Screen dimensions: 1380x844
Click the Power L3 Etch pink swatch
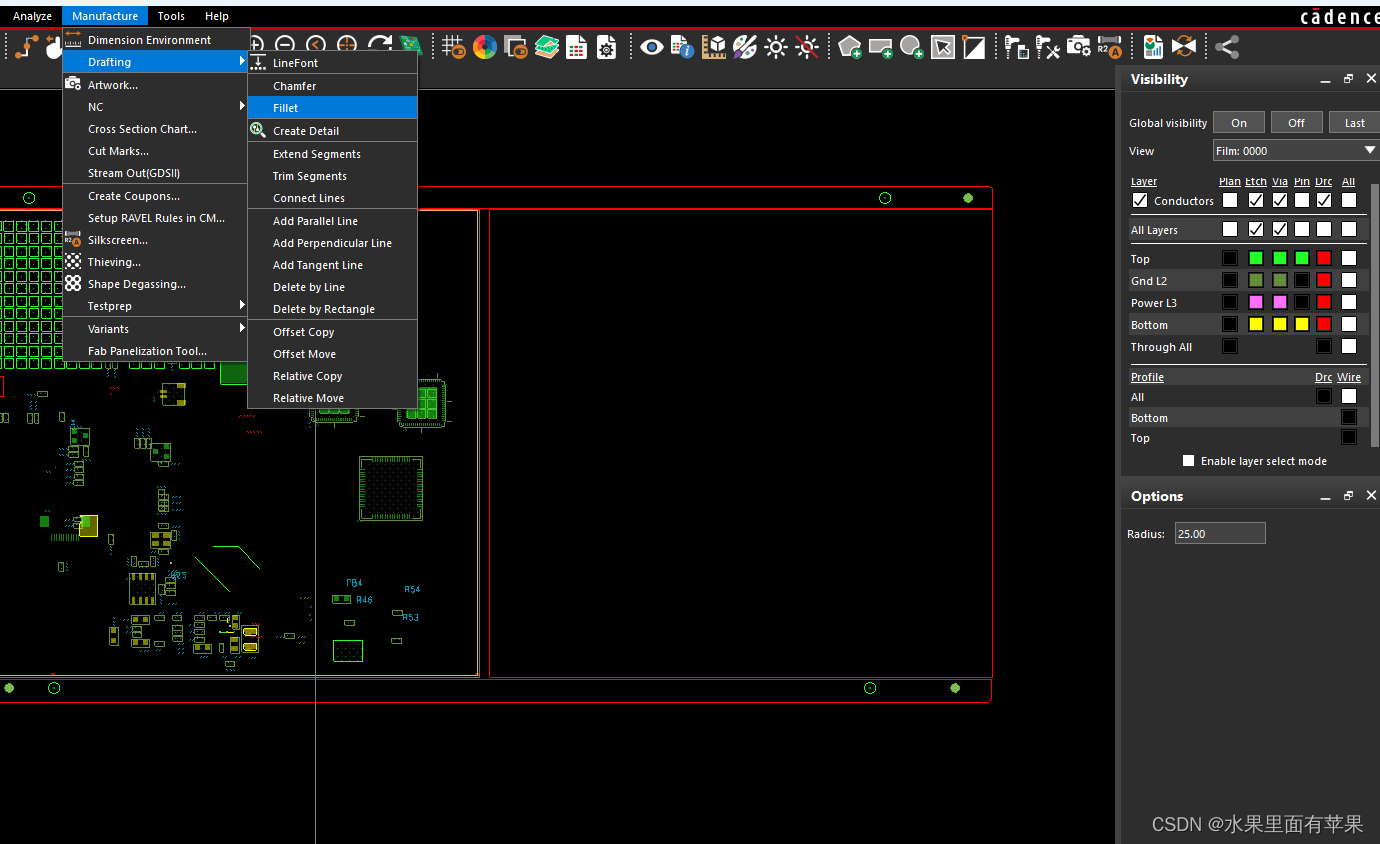[x=1256, y=302]
